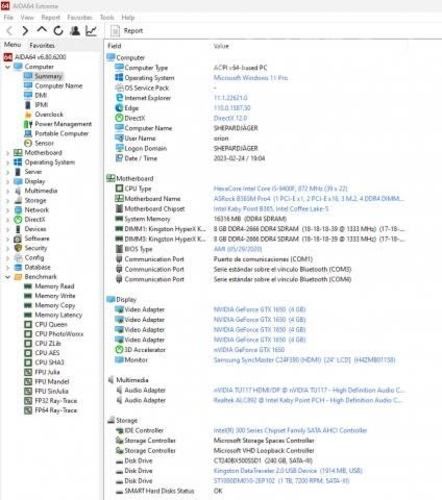Select Memory Write benchmark
The height and width of the screenshot is (500, 442).
click(x=55, y=296)
